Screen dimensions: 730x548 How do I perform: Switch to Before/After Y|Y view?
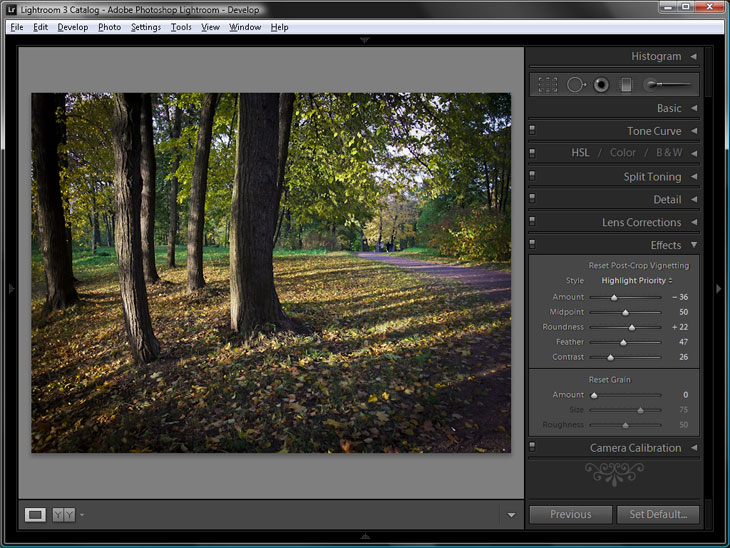63,515
